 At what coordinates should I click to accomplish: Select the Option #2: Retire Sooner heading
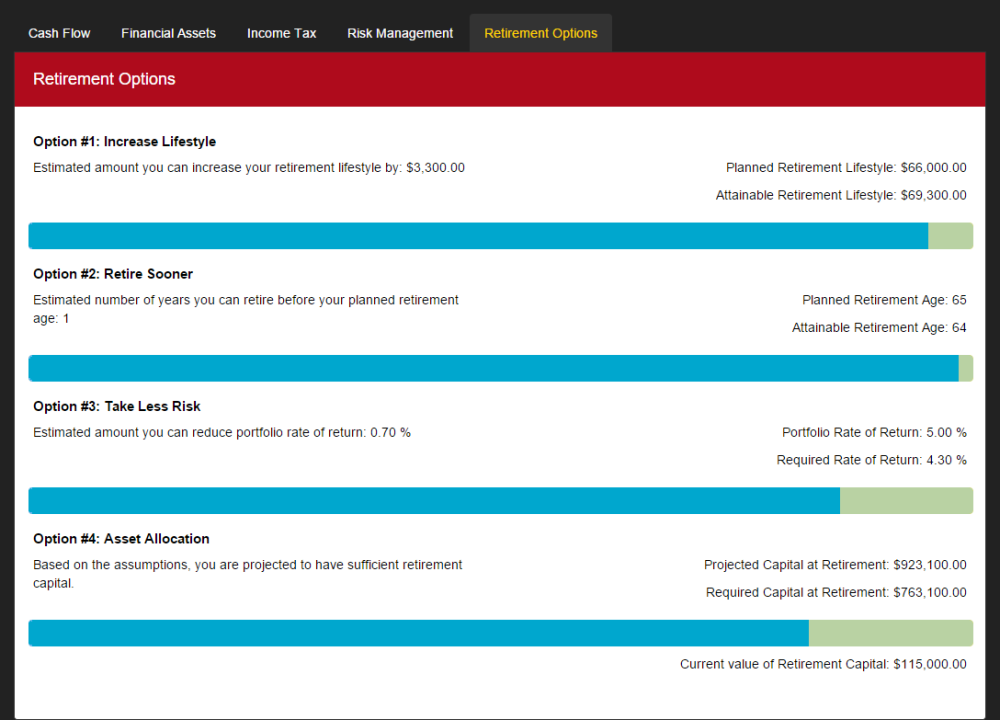[x=113, y=274]
